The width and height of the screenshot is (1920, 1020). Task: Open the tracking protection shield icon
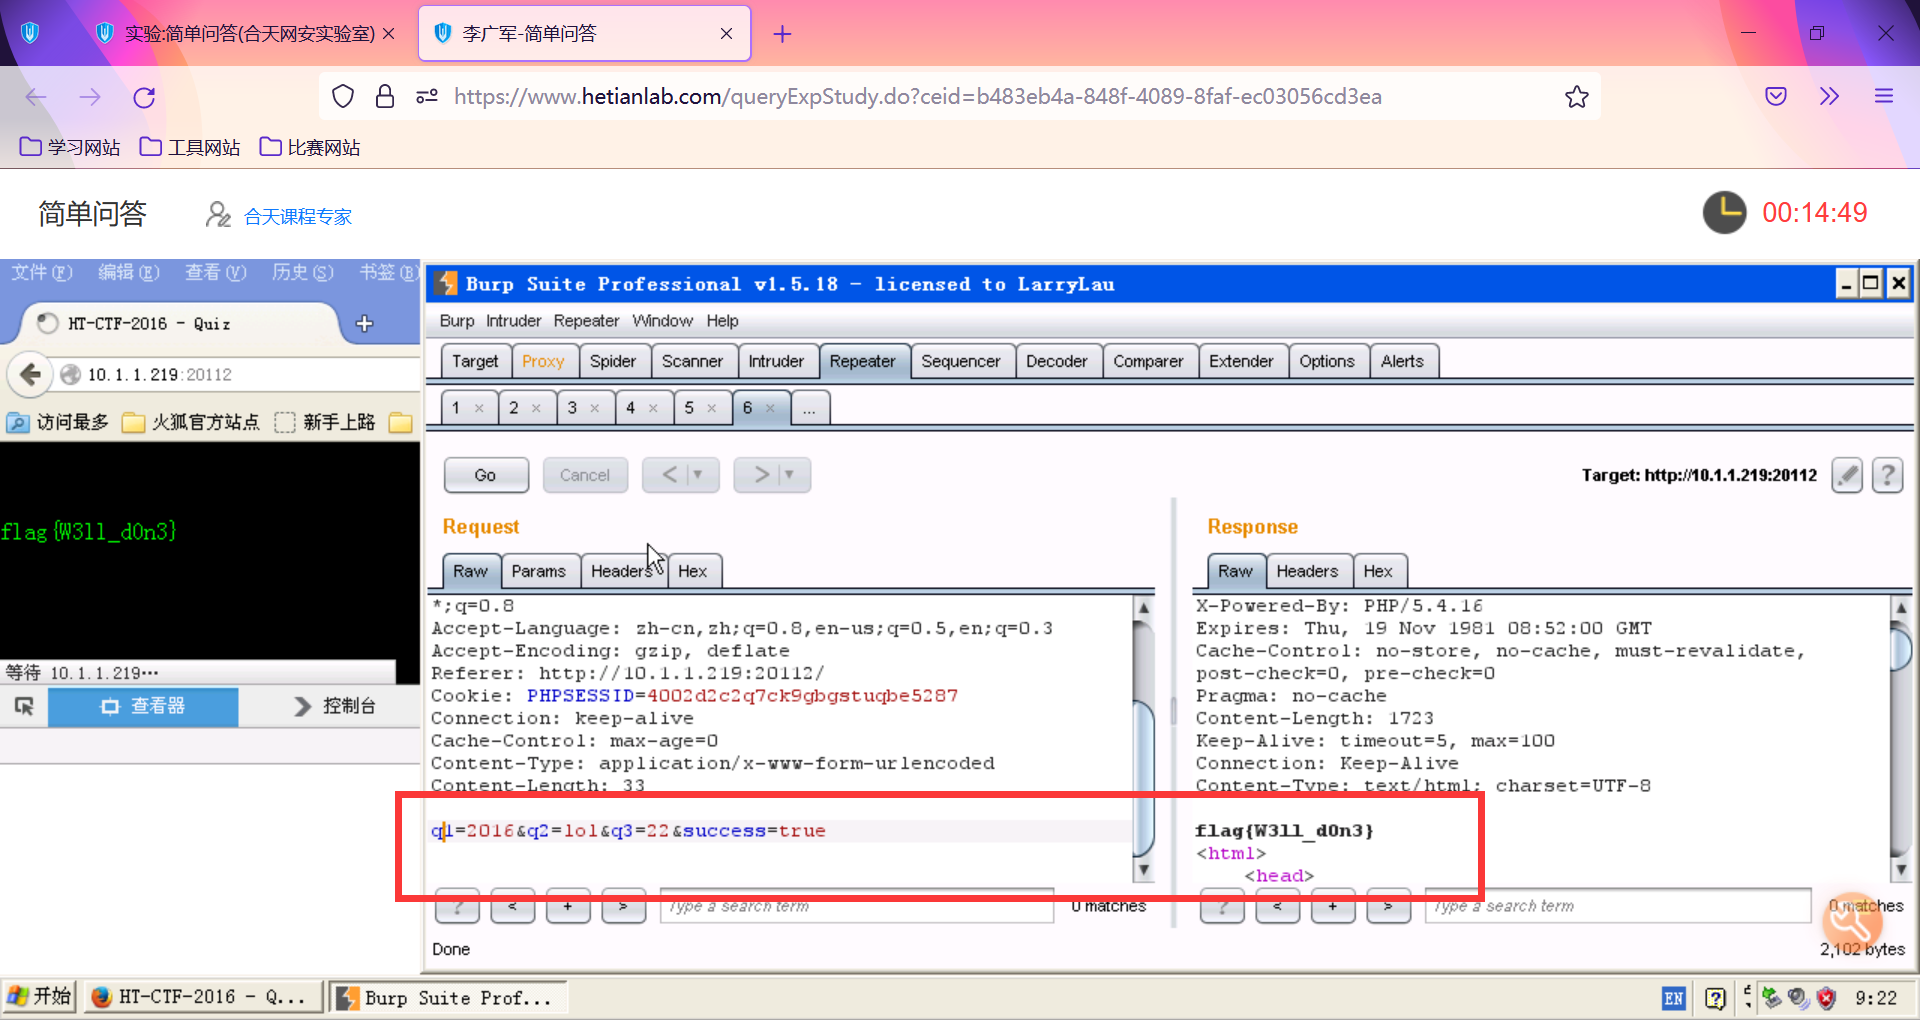[343, 97]
